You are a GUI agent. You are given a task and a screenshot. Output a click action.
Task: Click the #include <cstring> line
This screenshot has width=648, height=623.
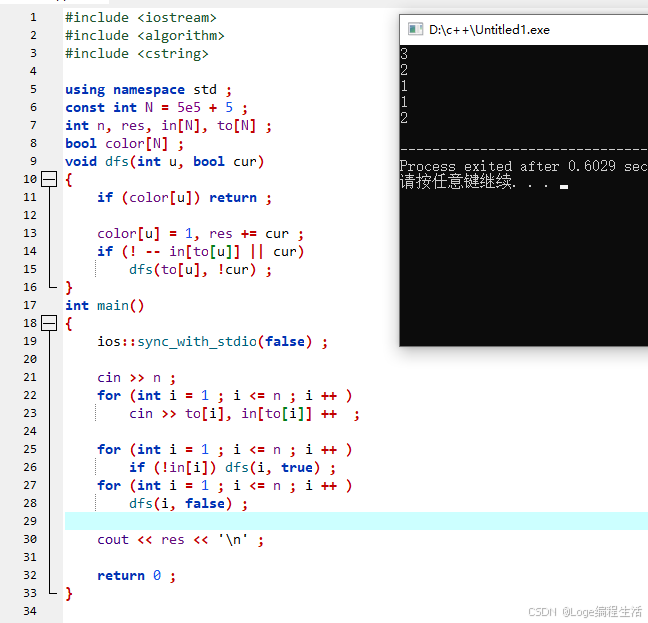[x=137, y=54]
